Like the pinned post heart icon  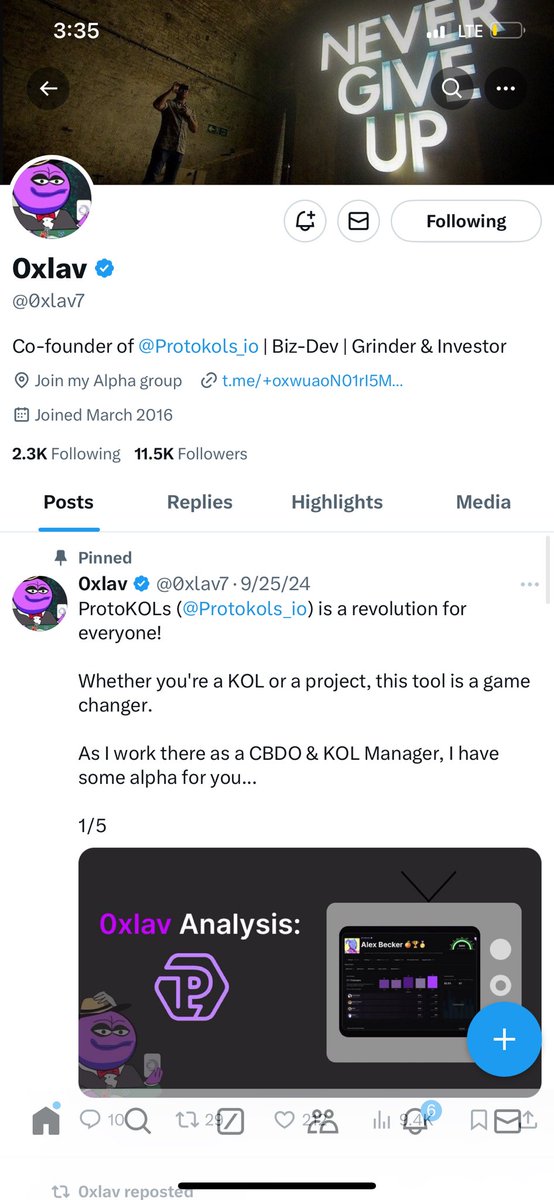tap(285, 1121)
